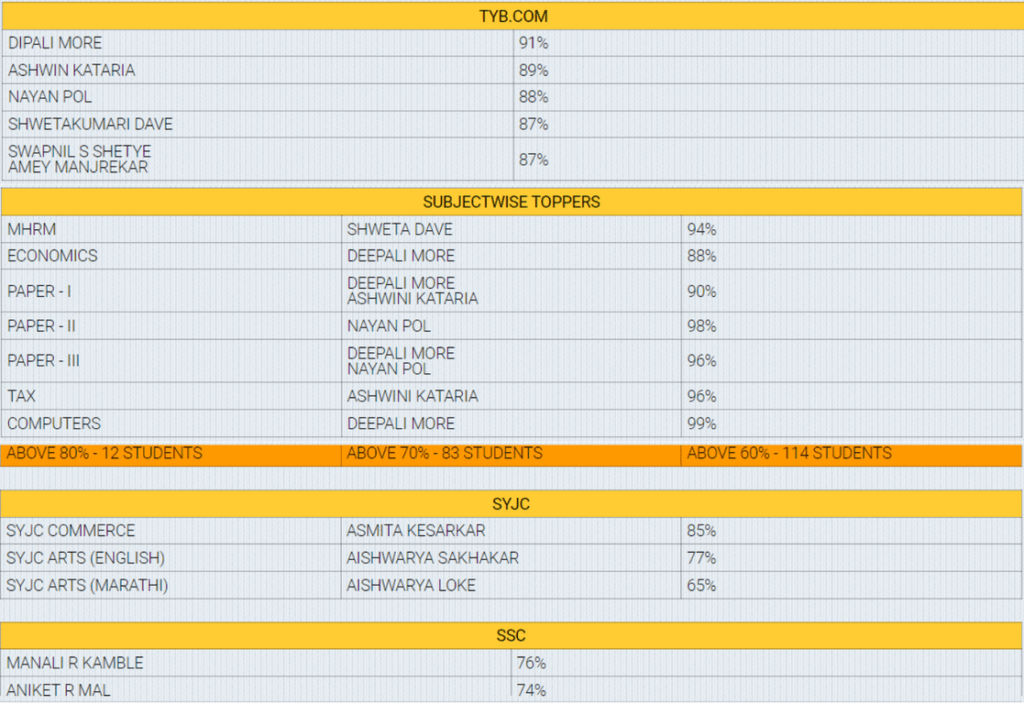
Task: Select the 99% COMPUTERS score cell
Action: tap(852, 423)
